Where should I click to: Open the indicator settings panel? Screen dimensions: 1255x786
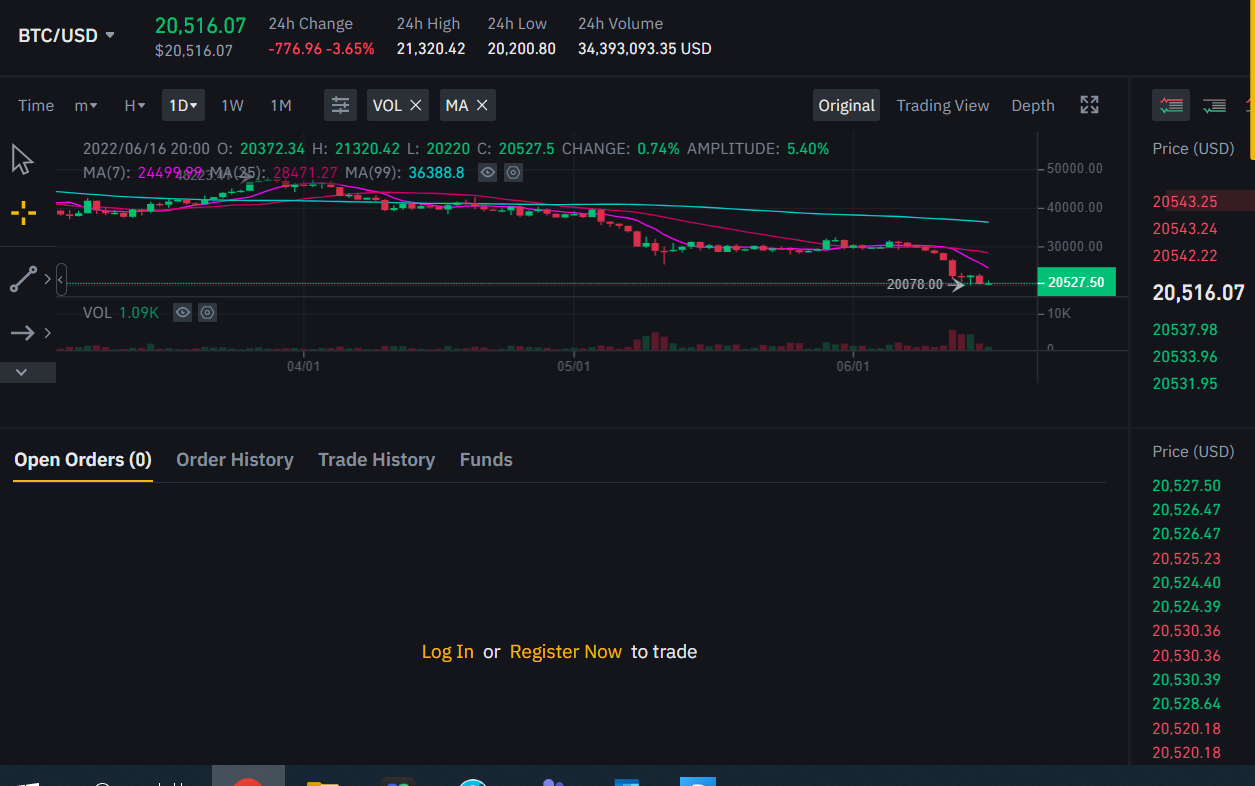[340, 105]
